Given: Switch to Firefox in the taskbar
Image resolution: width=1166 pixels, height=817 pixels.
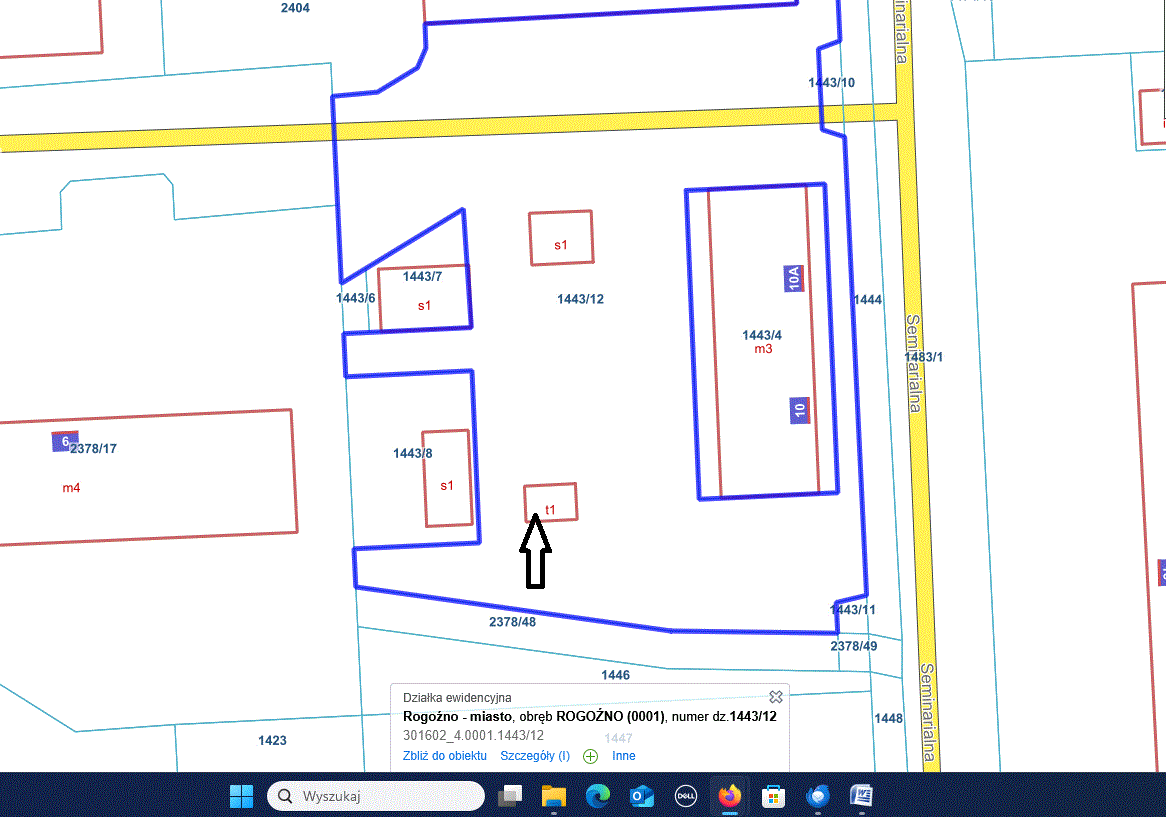Looking at the screenshot, I should click(729, 796).
